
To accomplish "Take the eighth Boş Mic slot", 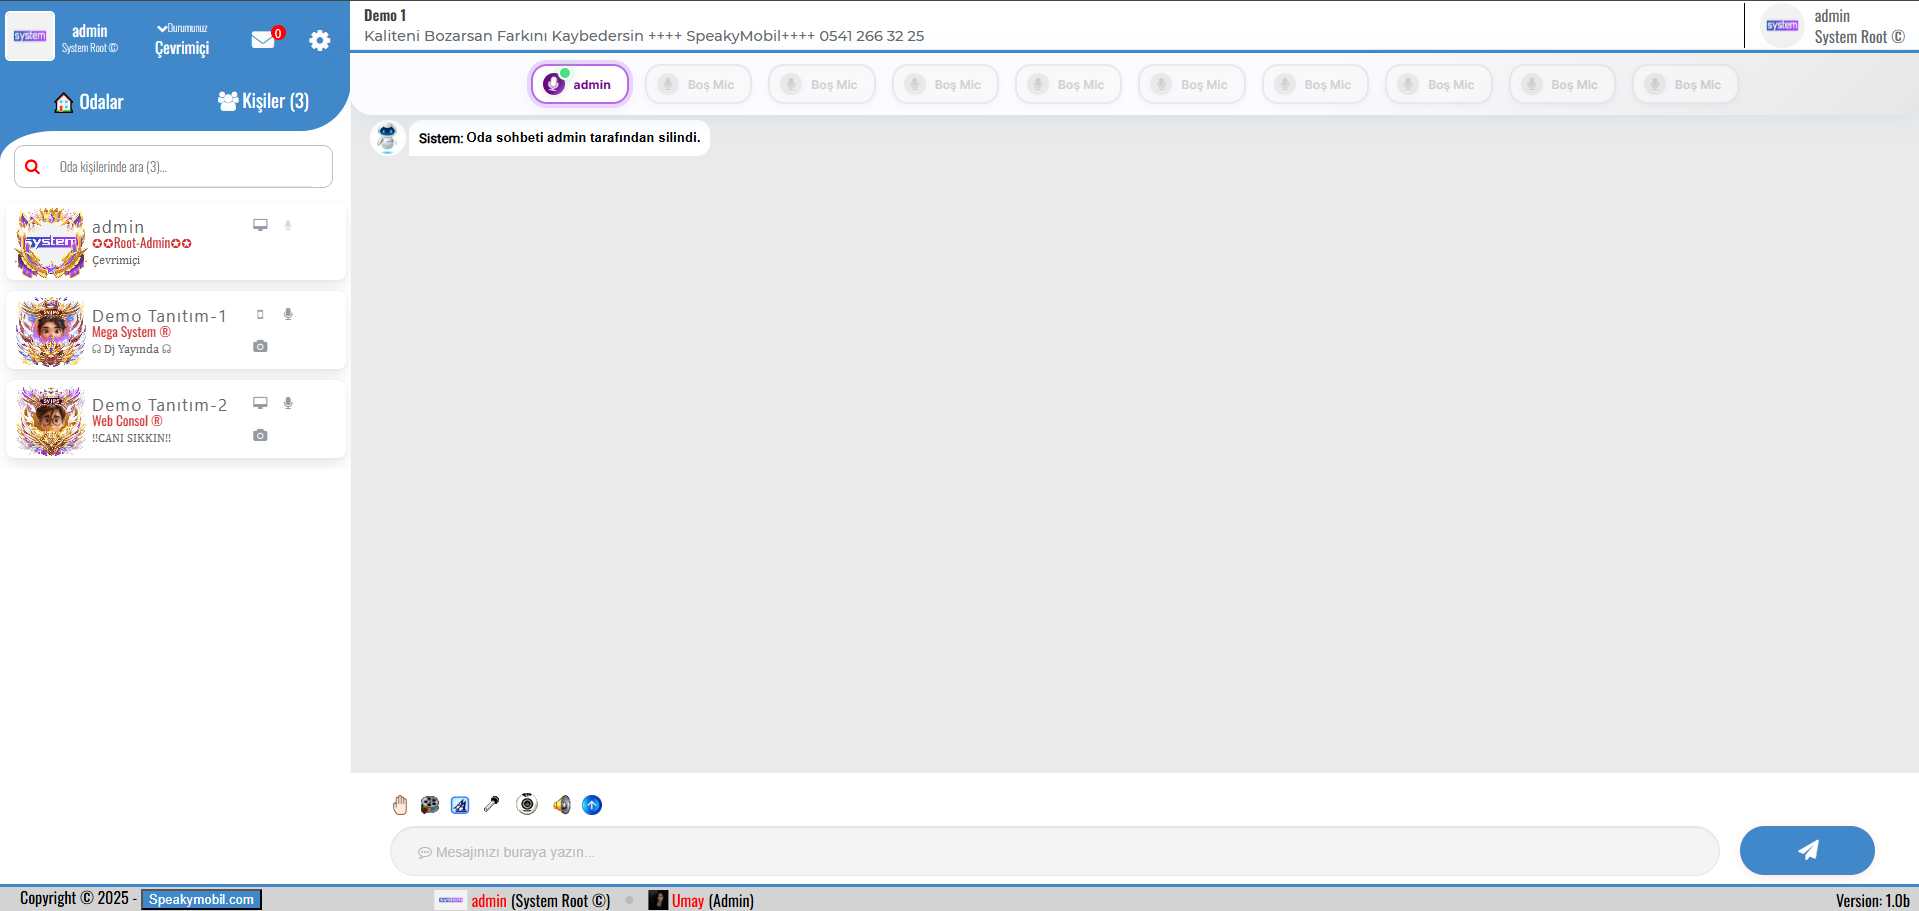I will click(x=1562, y=84).
